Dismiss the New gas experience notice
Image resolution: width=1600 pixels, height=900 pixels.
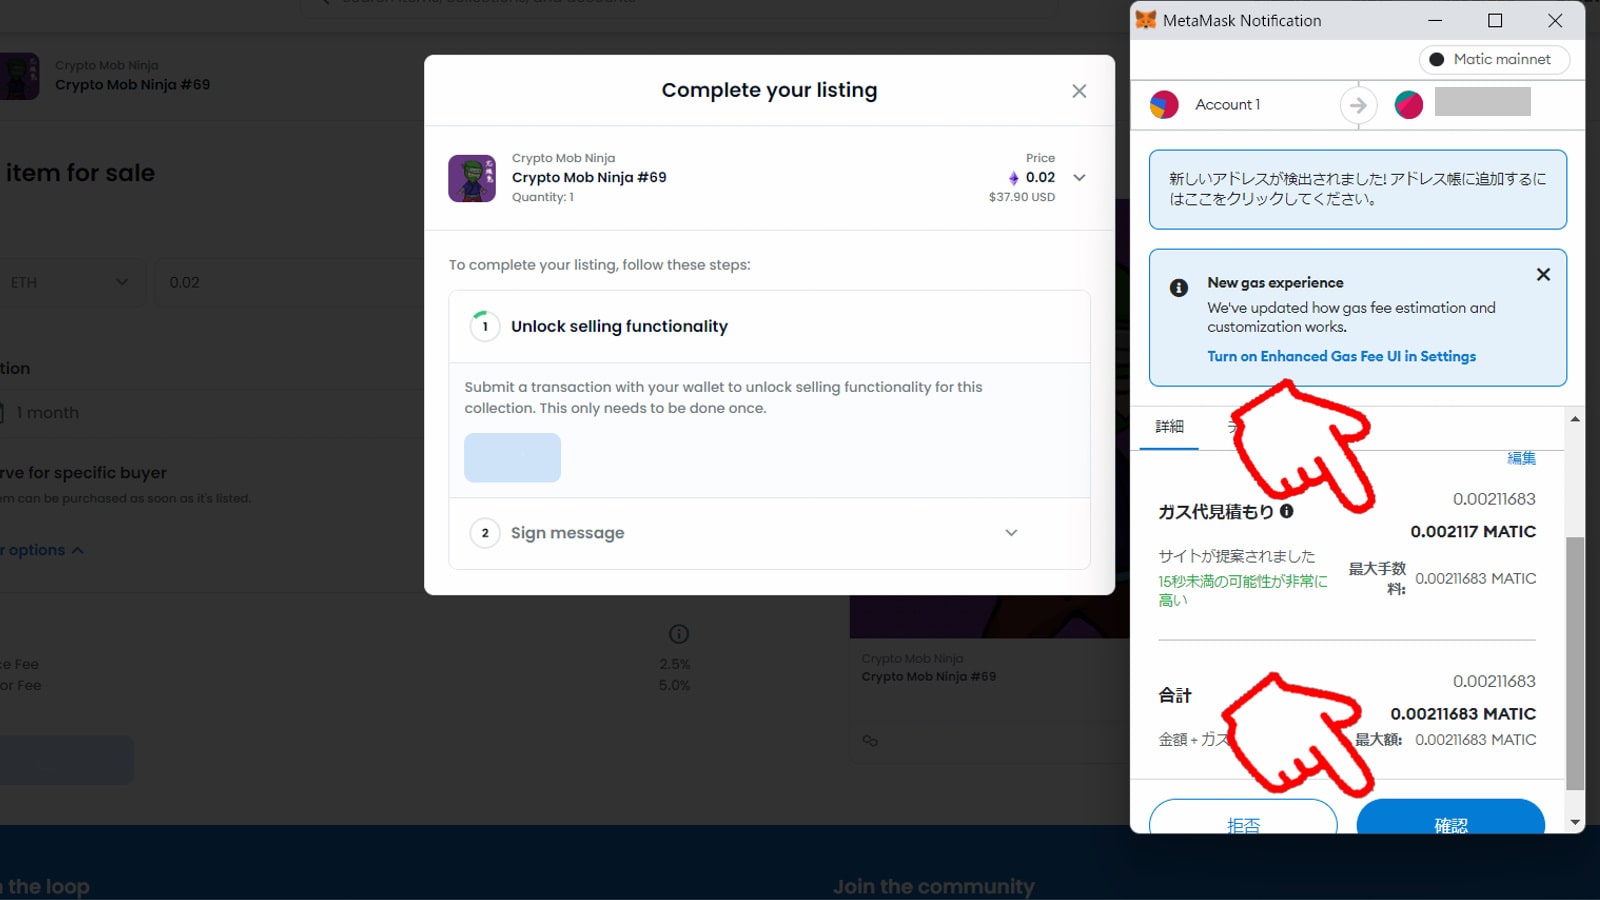[1543, 274]
